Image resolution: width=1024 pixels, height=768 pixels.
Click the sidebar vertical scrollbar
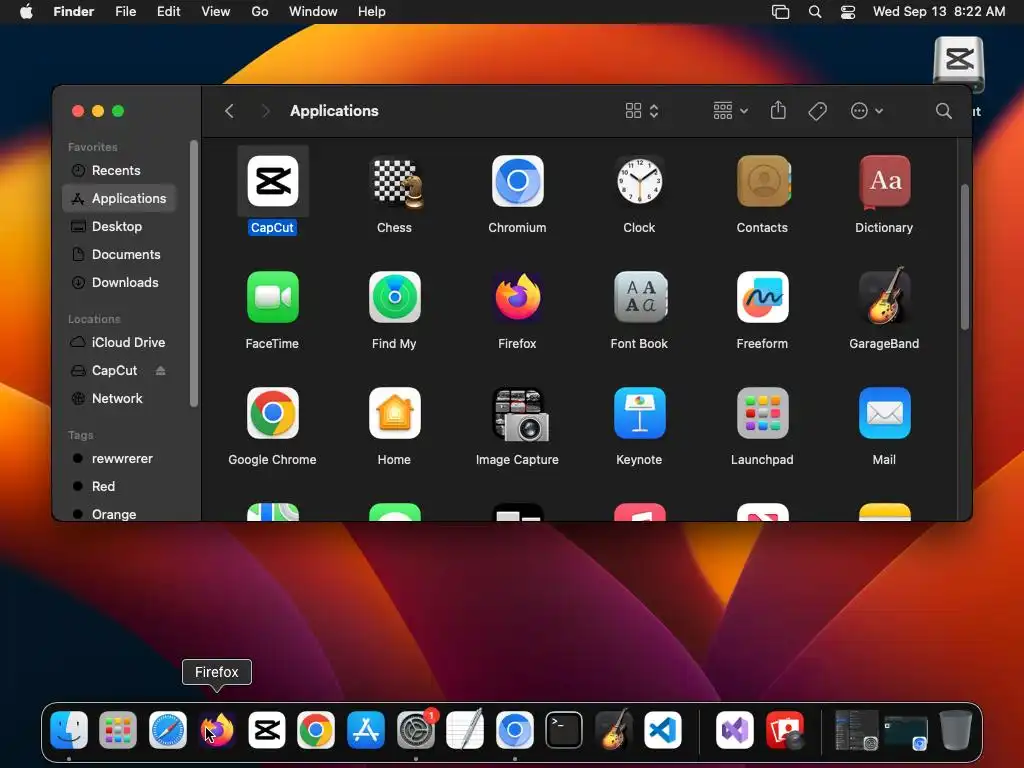[193, 274]
